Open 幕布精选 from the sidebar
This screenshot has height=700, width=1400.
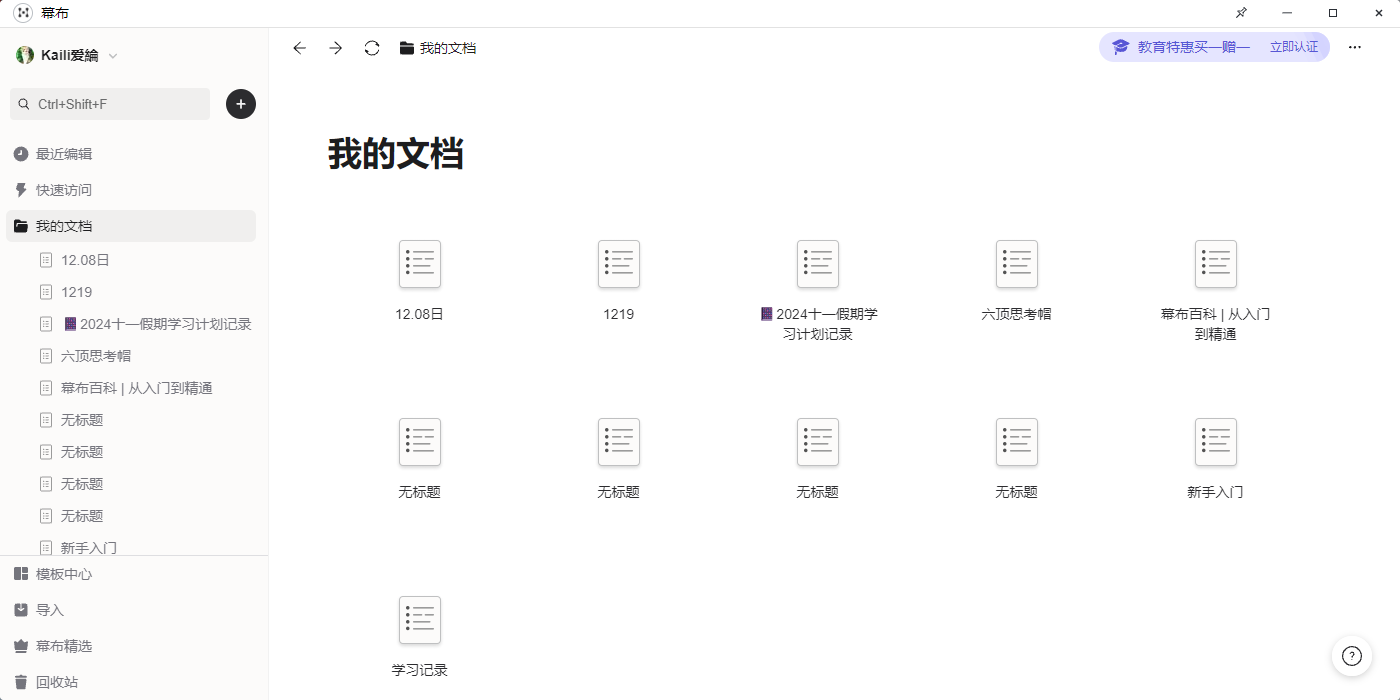click(64, 646)
